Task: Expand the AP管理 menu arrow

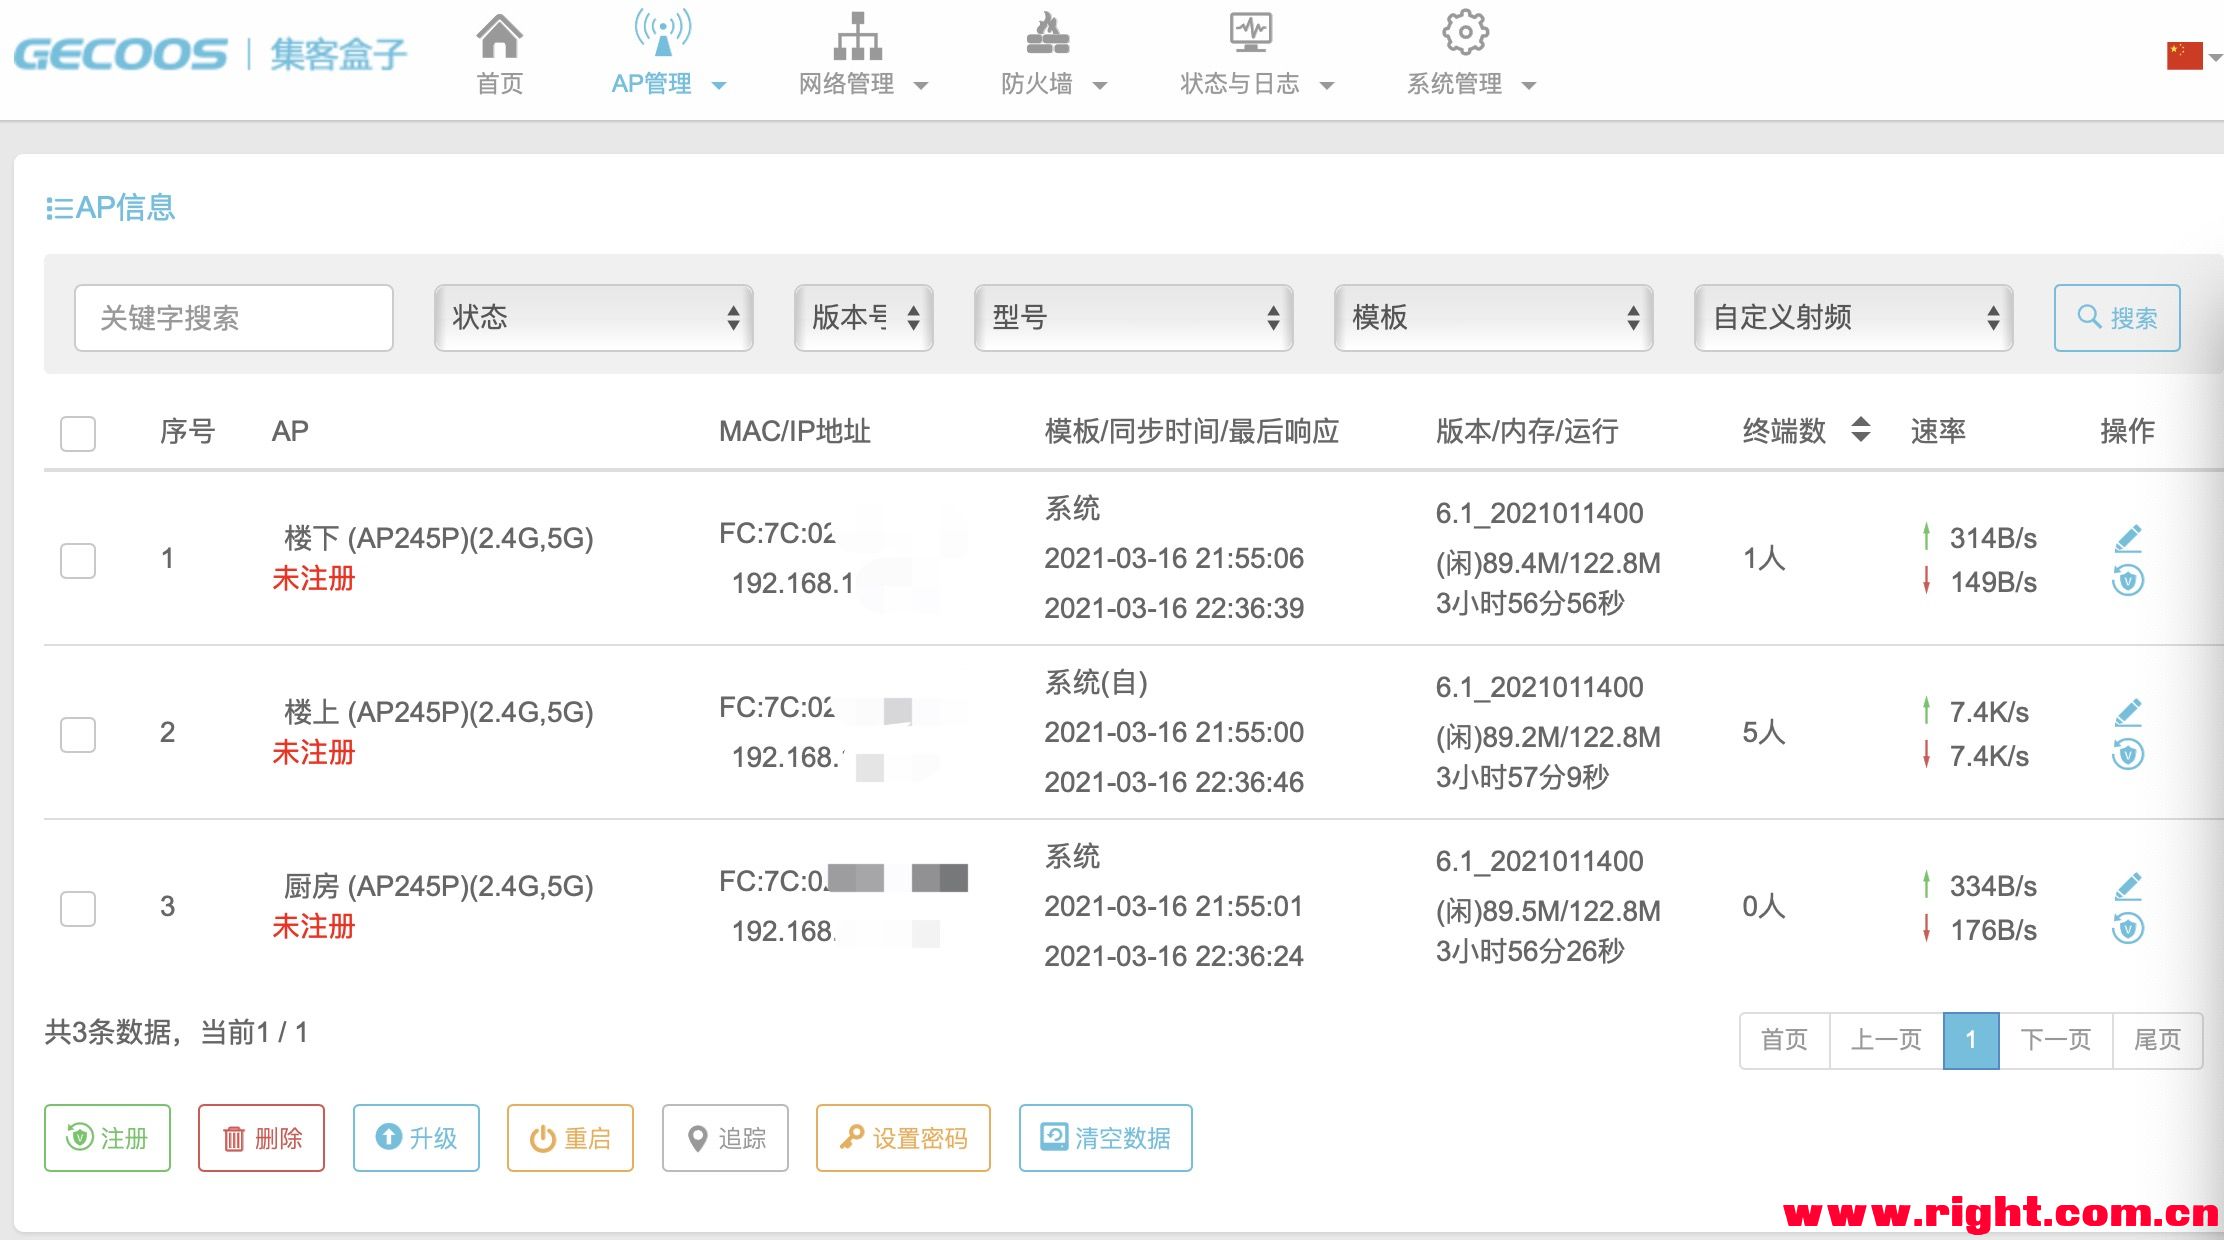Action: click(719, 86)
